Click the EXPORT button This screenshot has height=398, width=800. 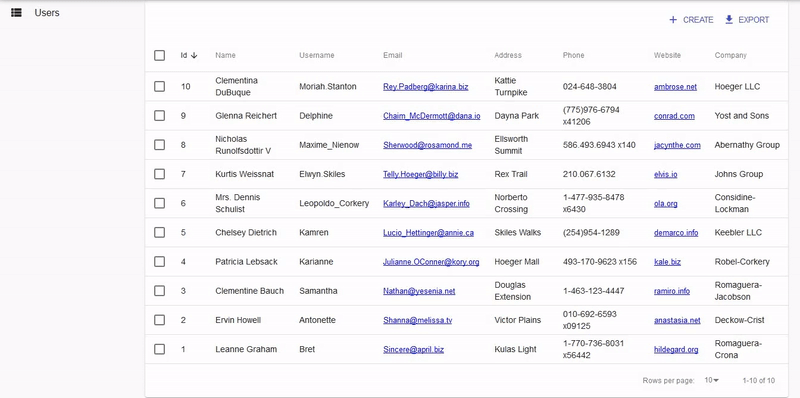(x=747, y=20)
